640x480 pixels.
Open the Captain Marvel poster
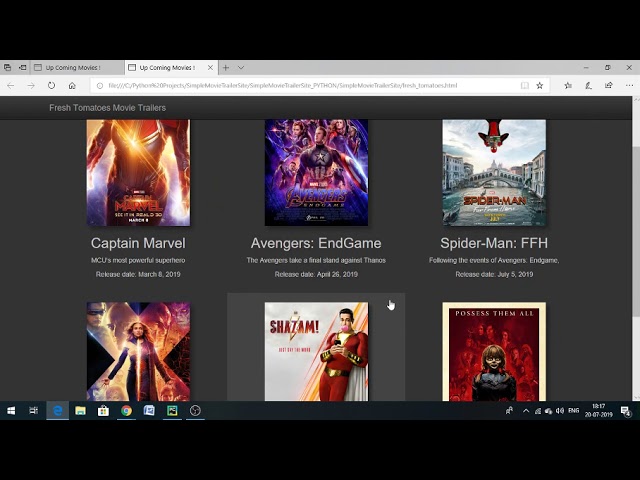(138, 173)
